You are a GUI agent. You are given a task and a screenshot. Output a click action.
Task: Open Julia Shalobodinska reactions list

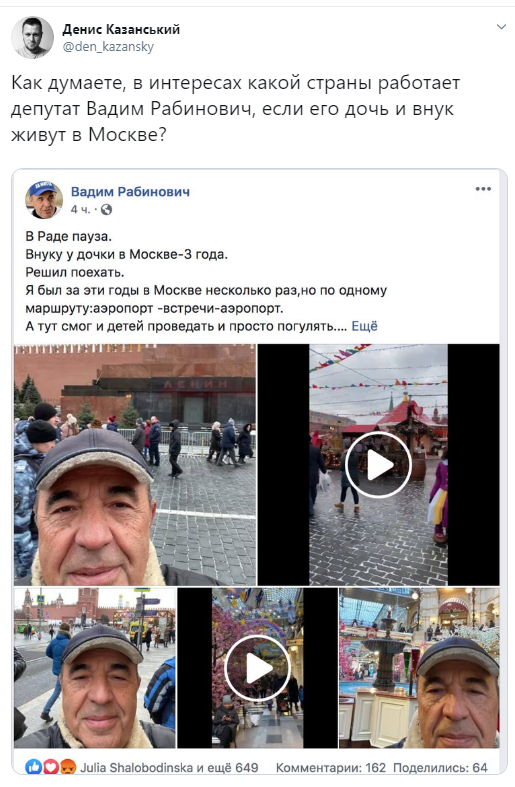pyautogui.click(x=169, y=768)
